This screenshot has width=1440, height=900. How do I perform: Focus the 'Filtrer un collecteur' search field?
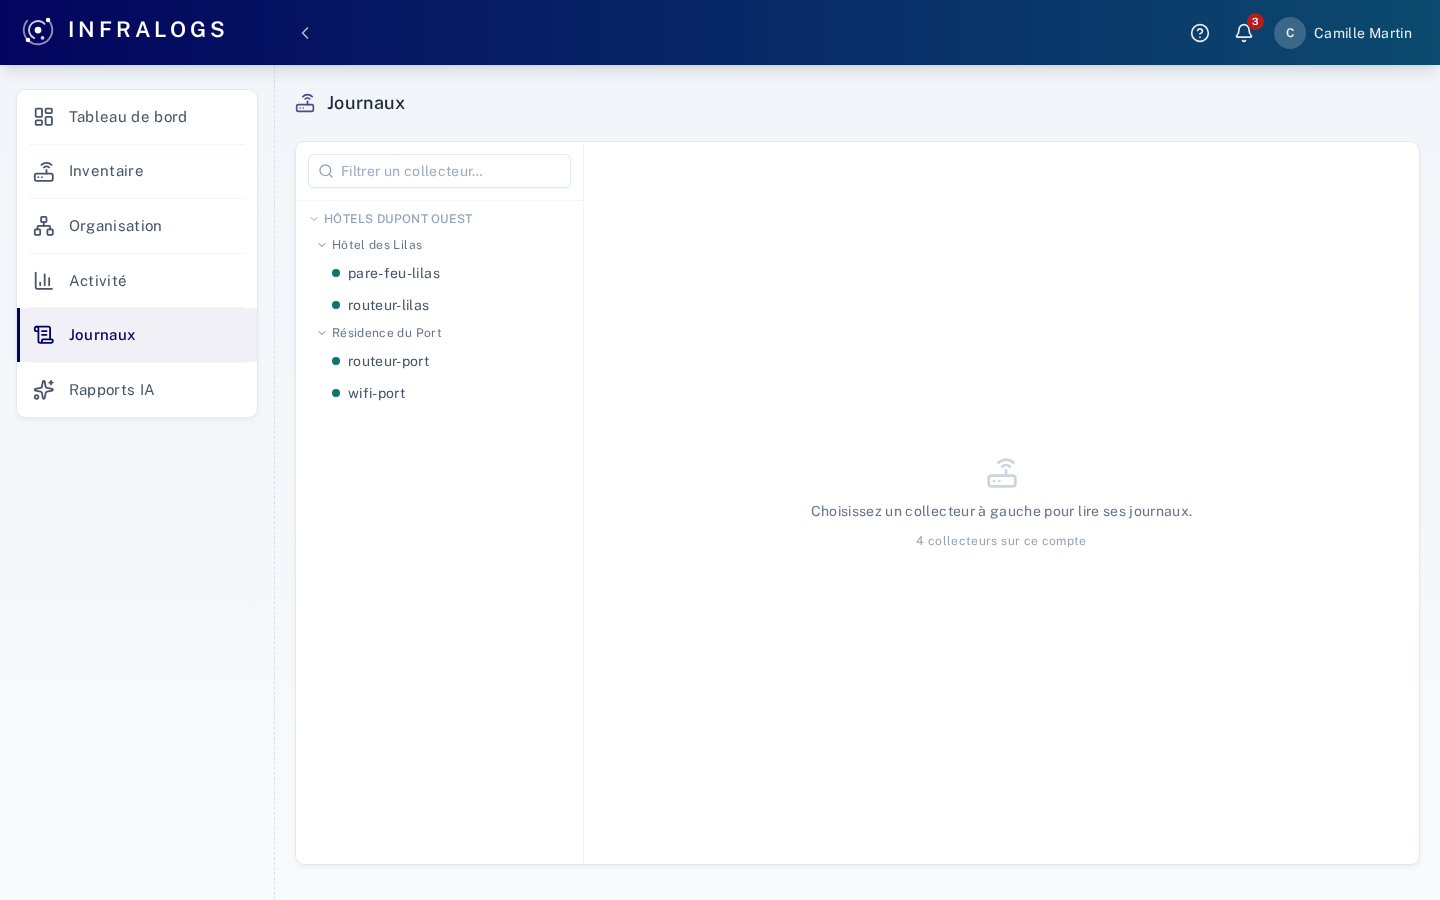440,171
